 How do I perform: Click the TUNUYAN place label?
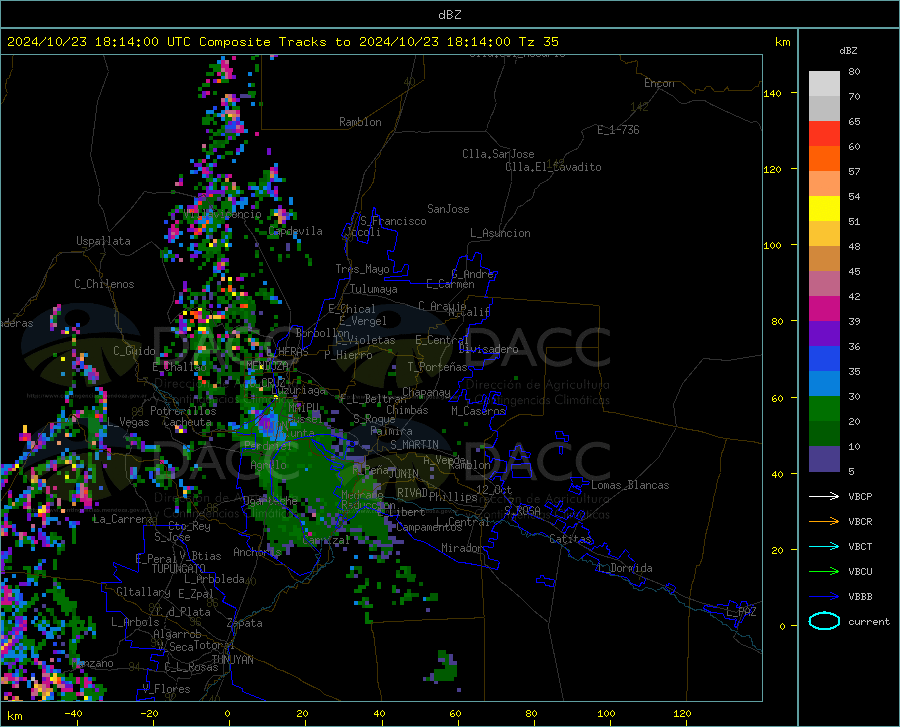(232, 659)
